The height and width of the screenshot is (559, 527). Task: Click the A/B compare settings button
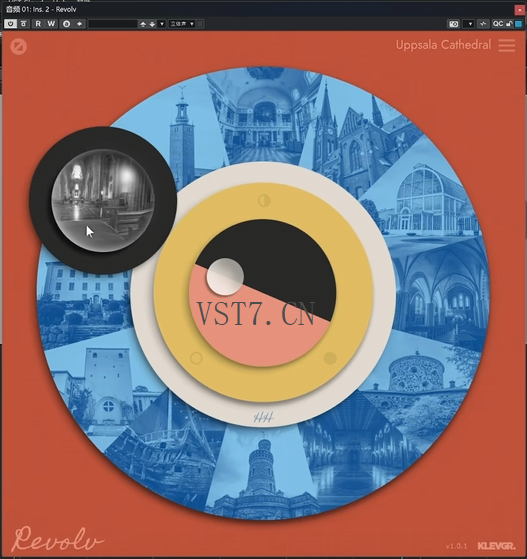click(66, 24)
